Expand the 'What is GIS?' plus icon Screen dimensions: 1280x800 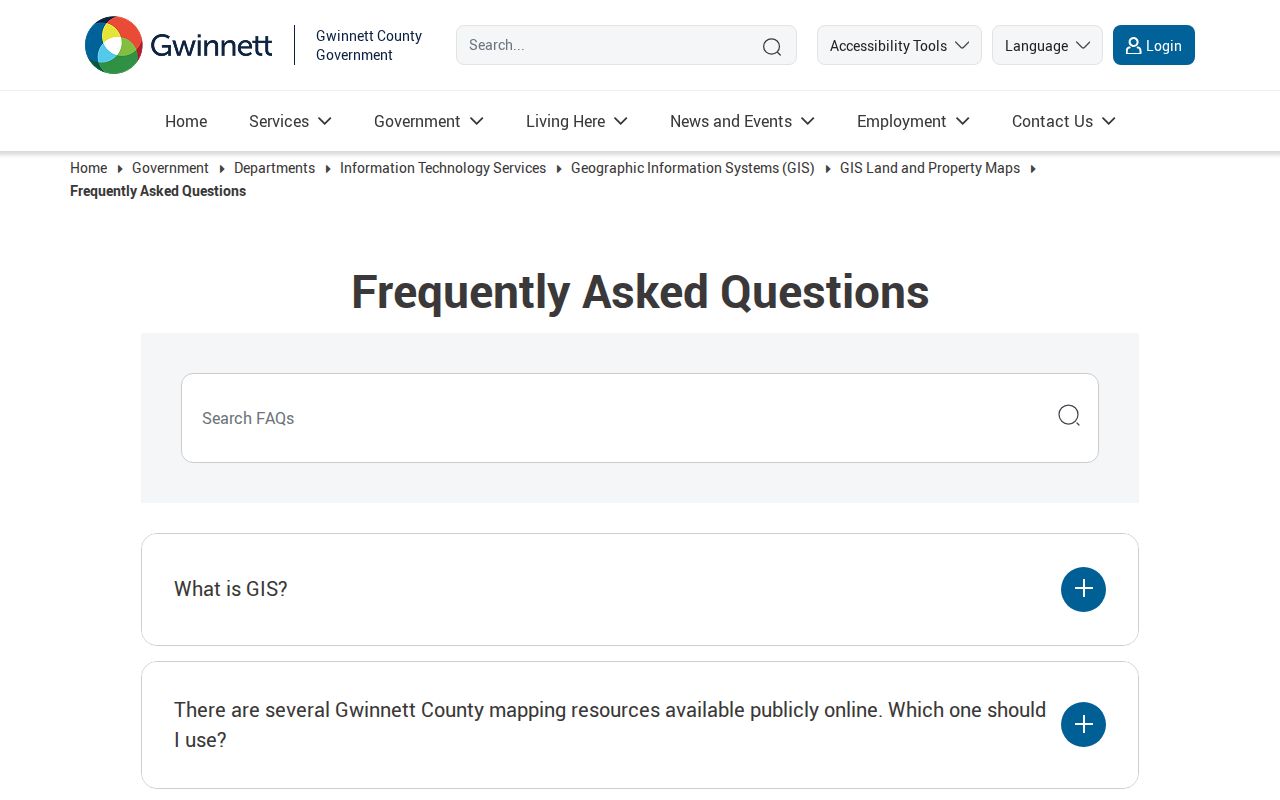tap(1083, 589)
